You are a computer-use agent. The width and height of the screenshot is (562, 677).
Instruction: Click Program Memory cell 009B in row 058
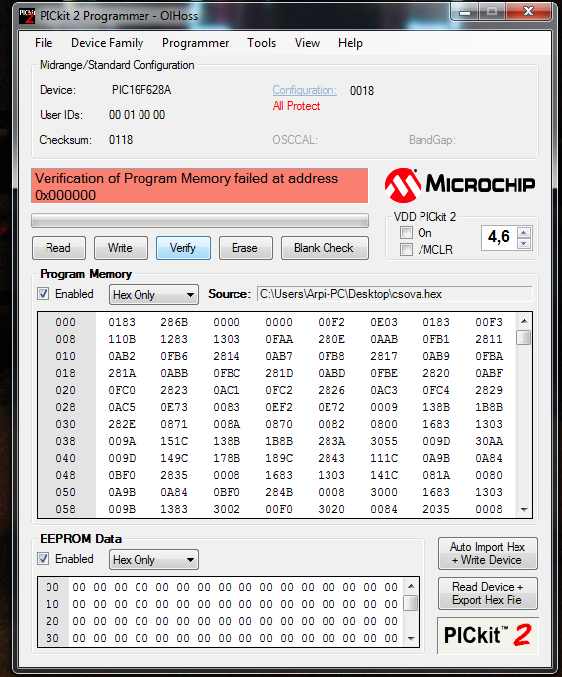click(122, 509)
